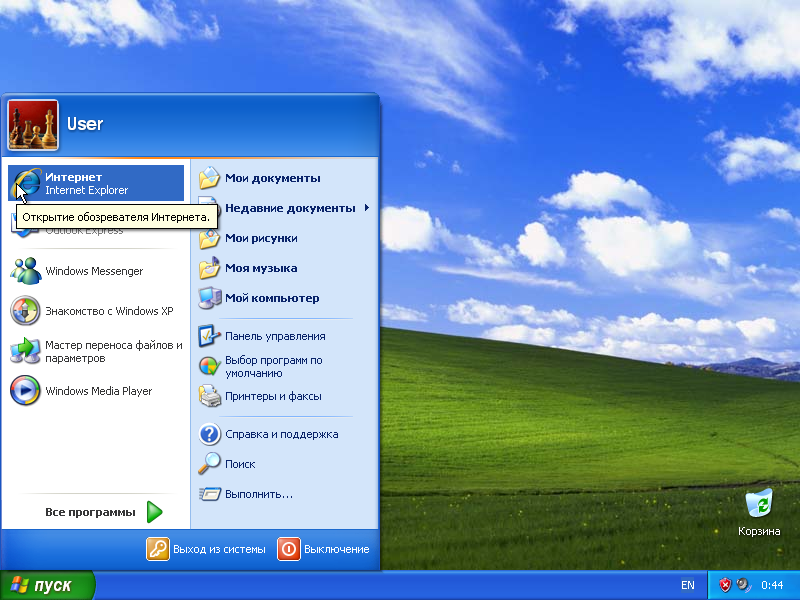
Task: Click the Интернет heading of the pinned browser
Action: 73,177
